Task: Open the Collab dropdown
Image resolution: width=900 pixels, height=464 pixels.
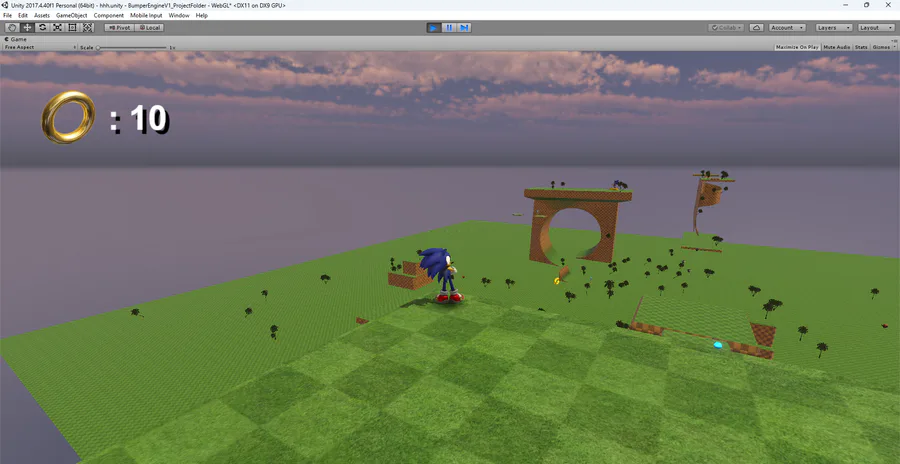Action: click(726, 28)
